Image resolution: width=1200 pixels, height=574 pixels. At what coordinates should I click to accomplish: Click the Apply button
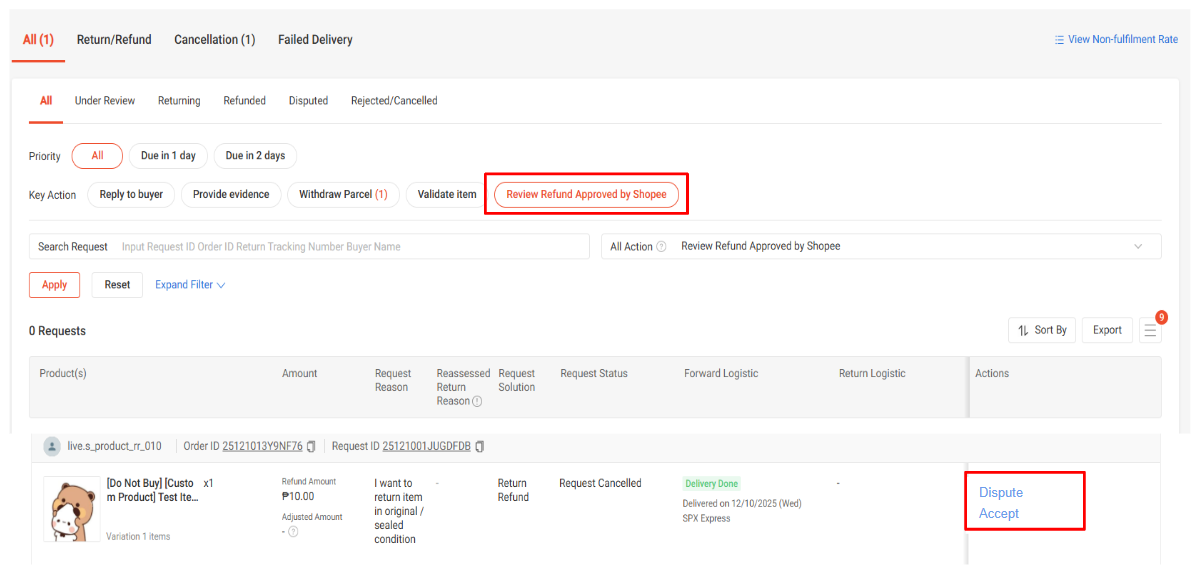click(54, 285)
